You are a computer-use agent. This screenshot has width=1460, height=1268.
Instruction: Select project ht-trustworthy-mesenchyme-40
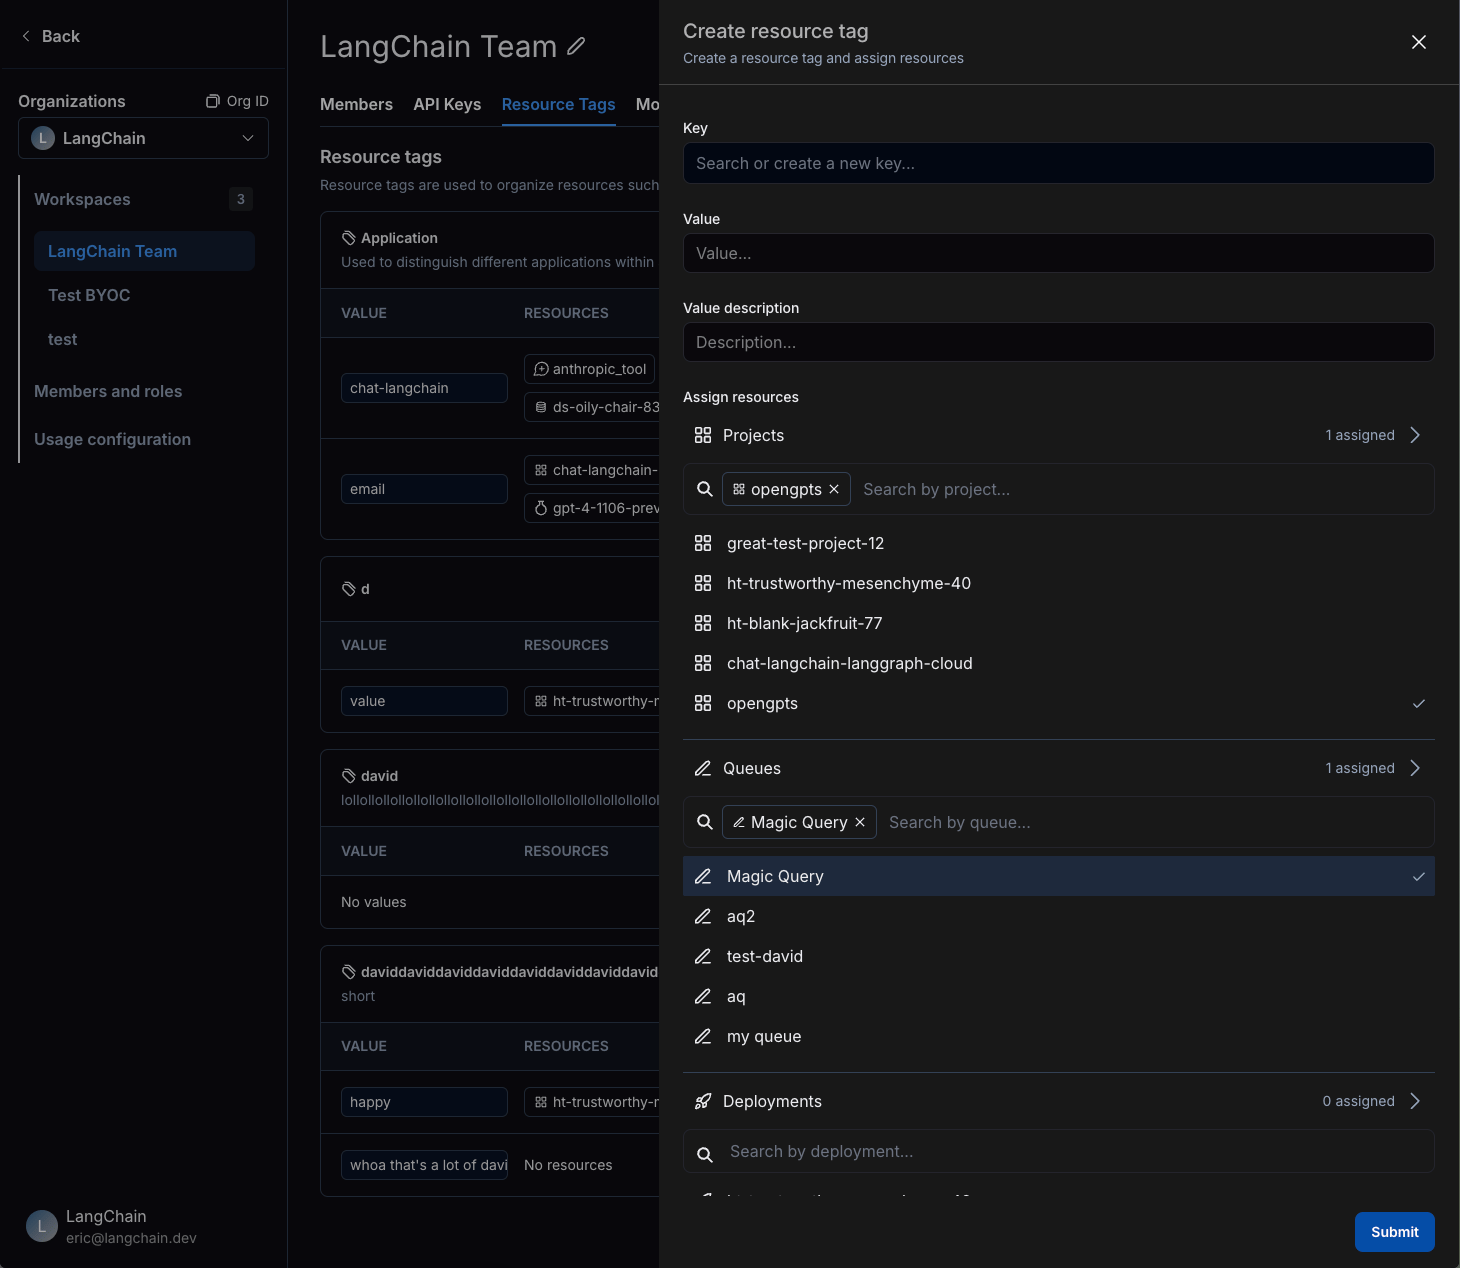click(1059, 583)
